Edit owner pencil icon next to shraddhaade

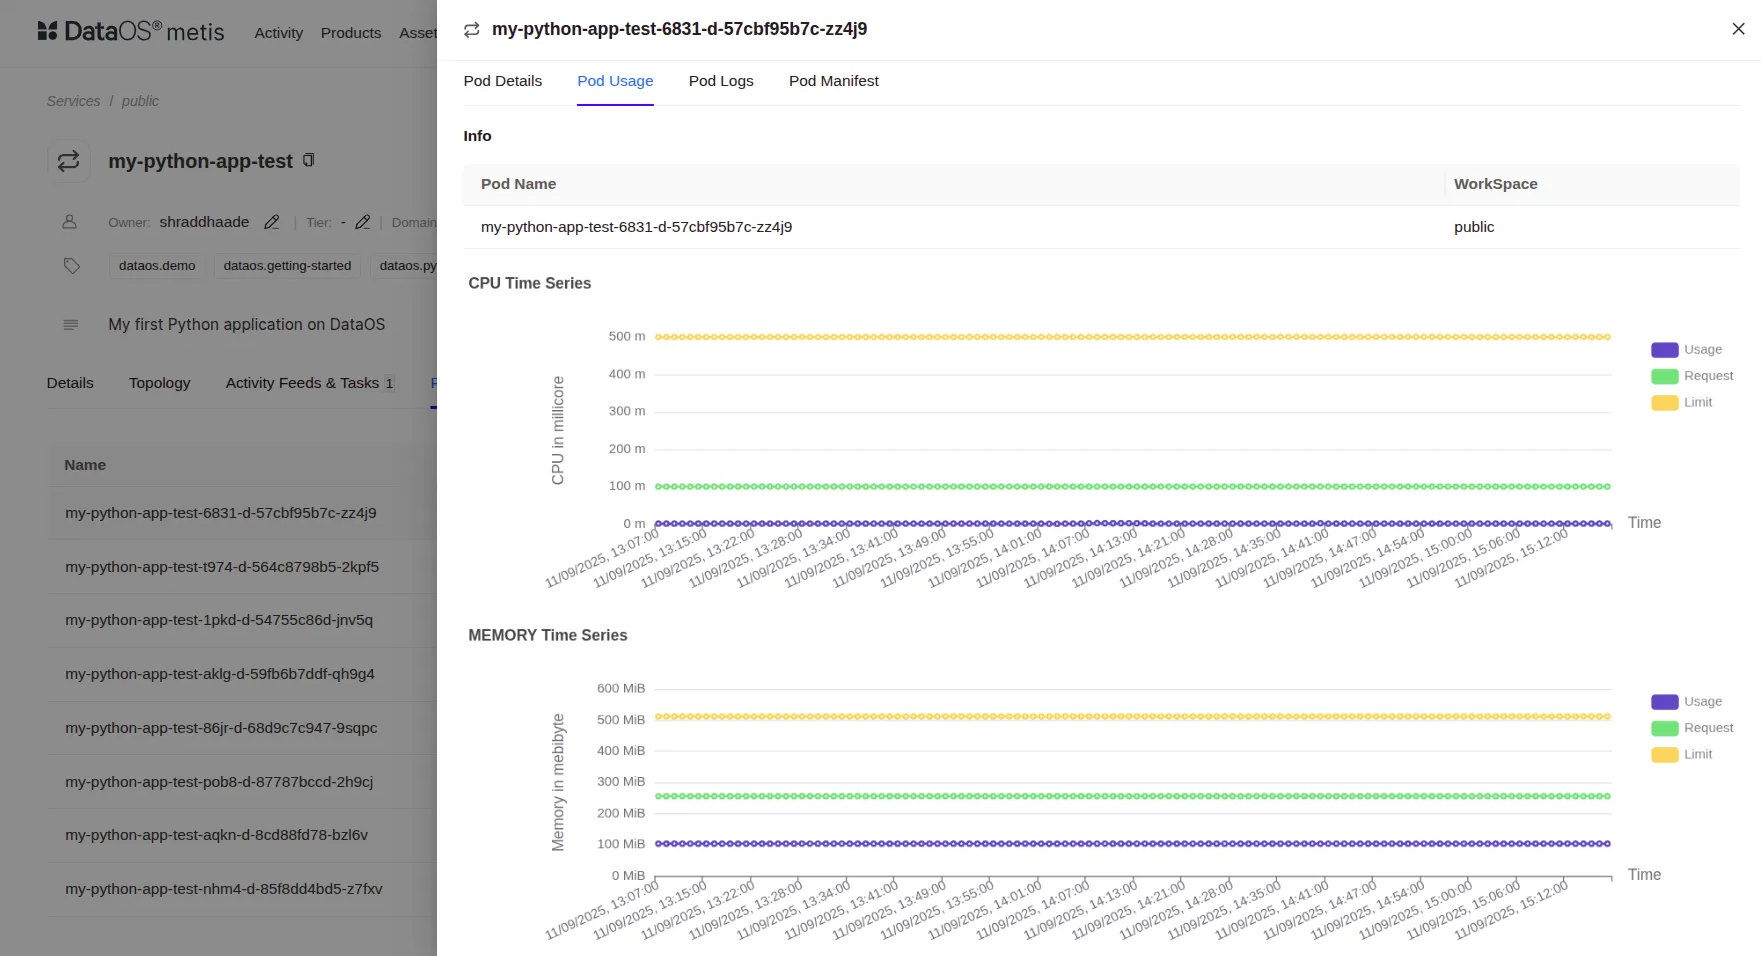pos(271,222)
